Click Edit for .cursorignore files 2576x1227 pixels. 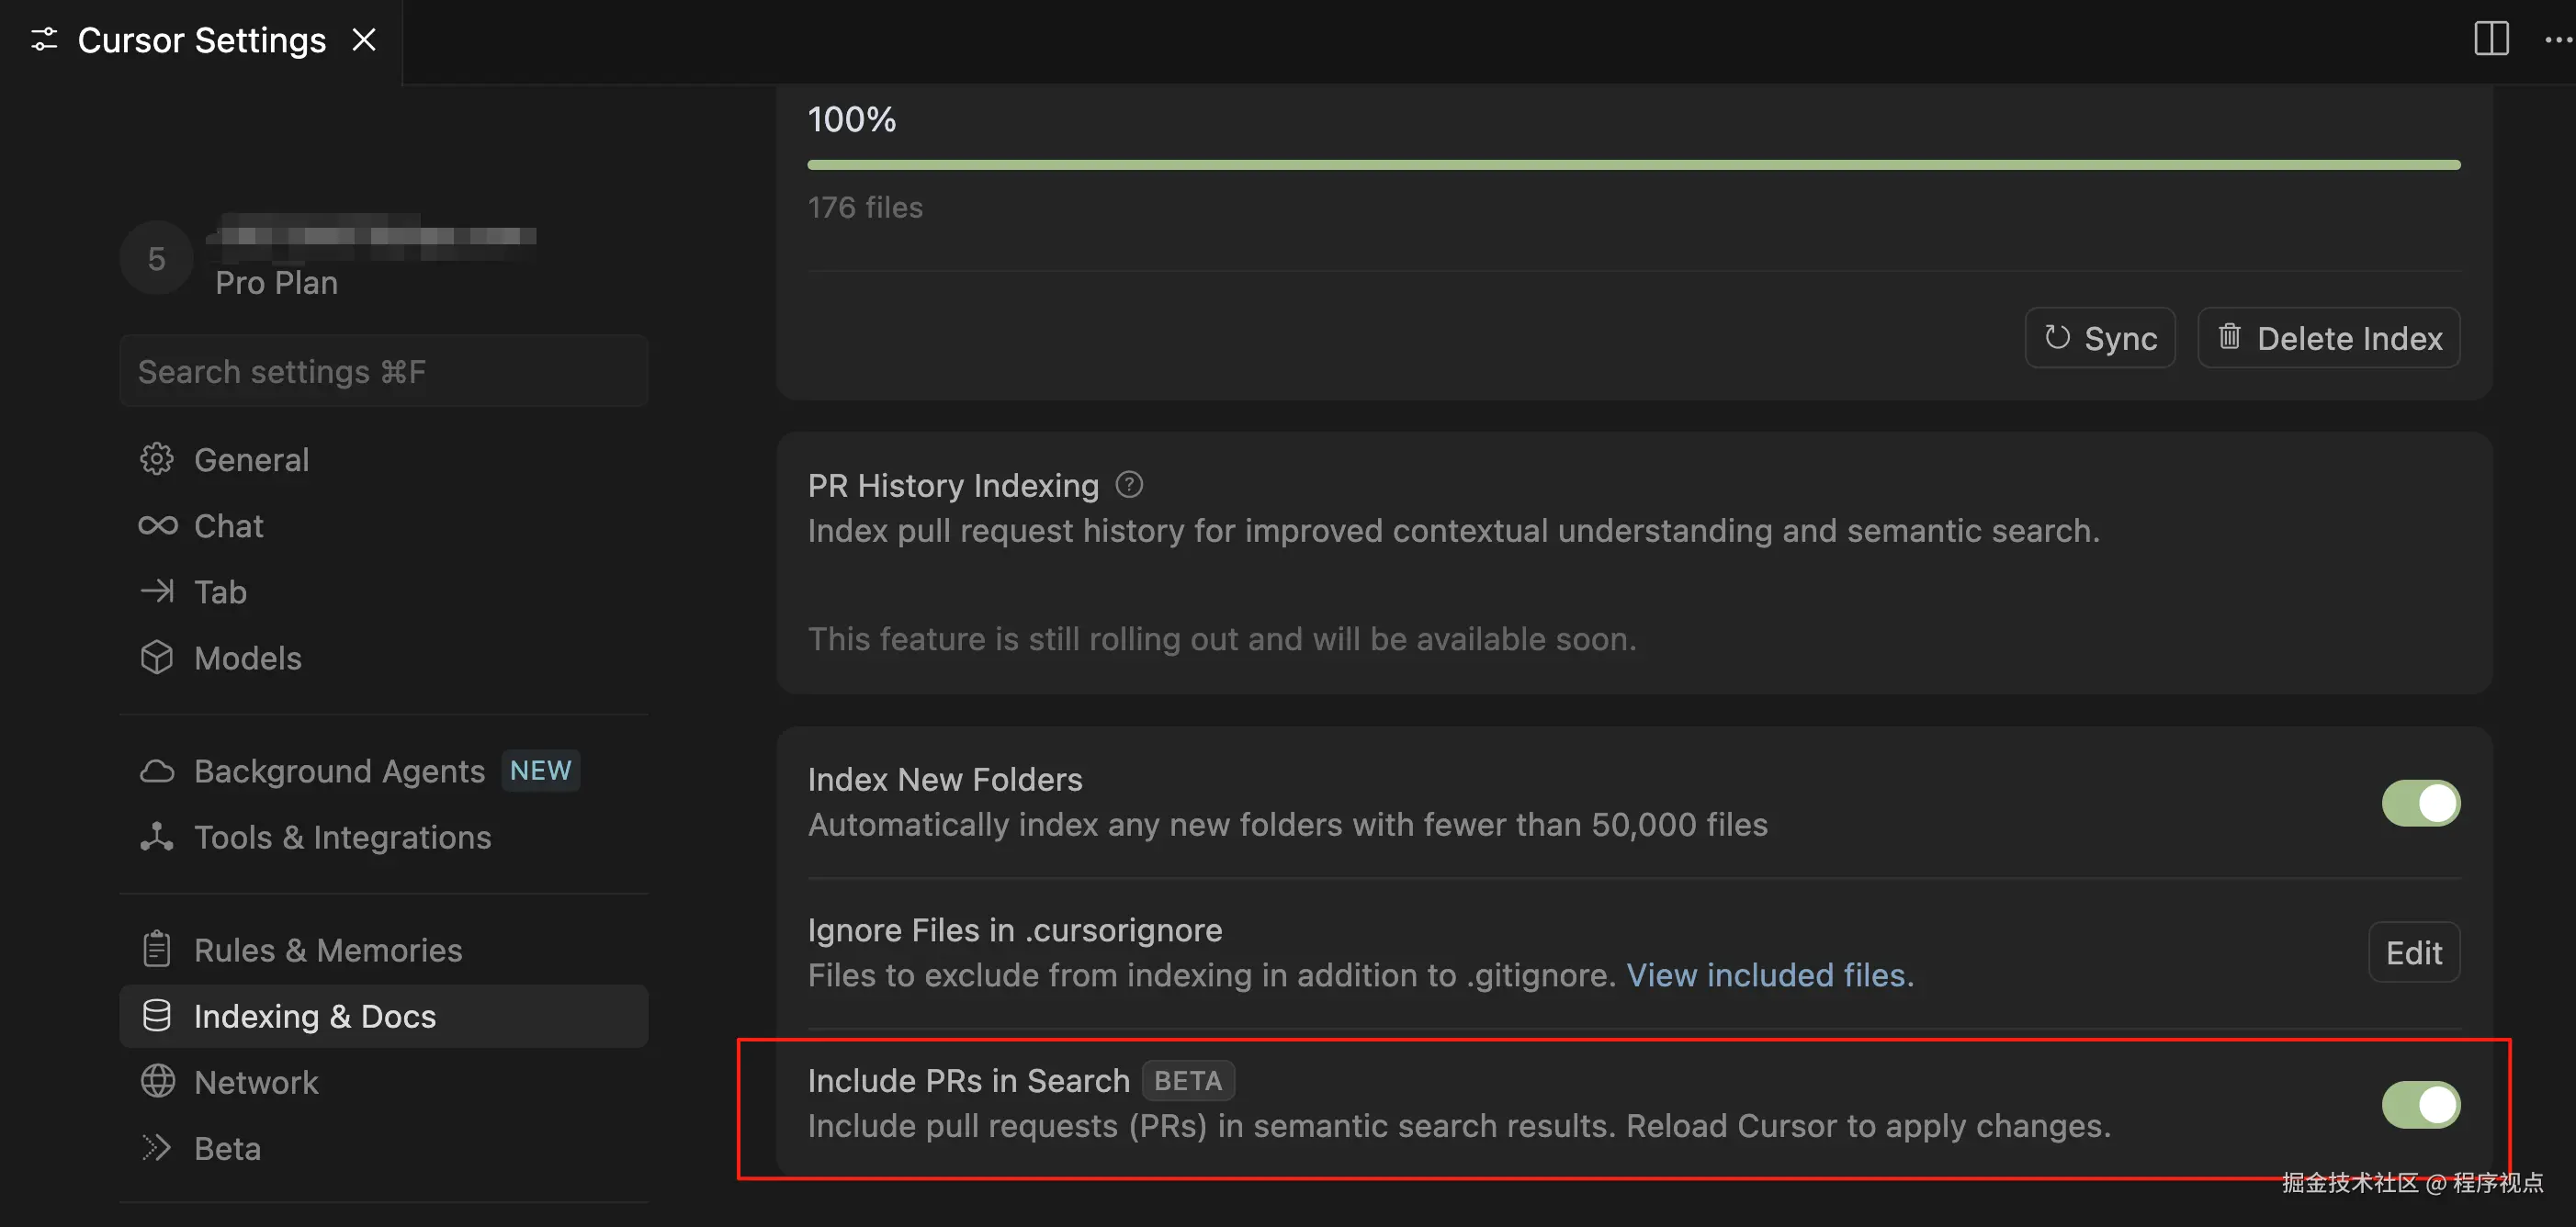(x=2413, y=952)
